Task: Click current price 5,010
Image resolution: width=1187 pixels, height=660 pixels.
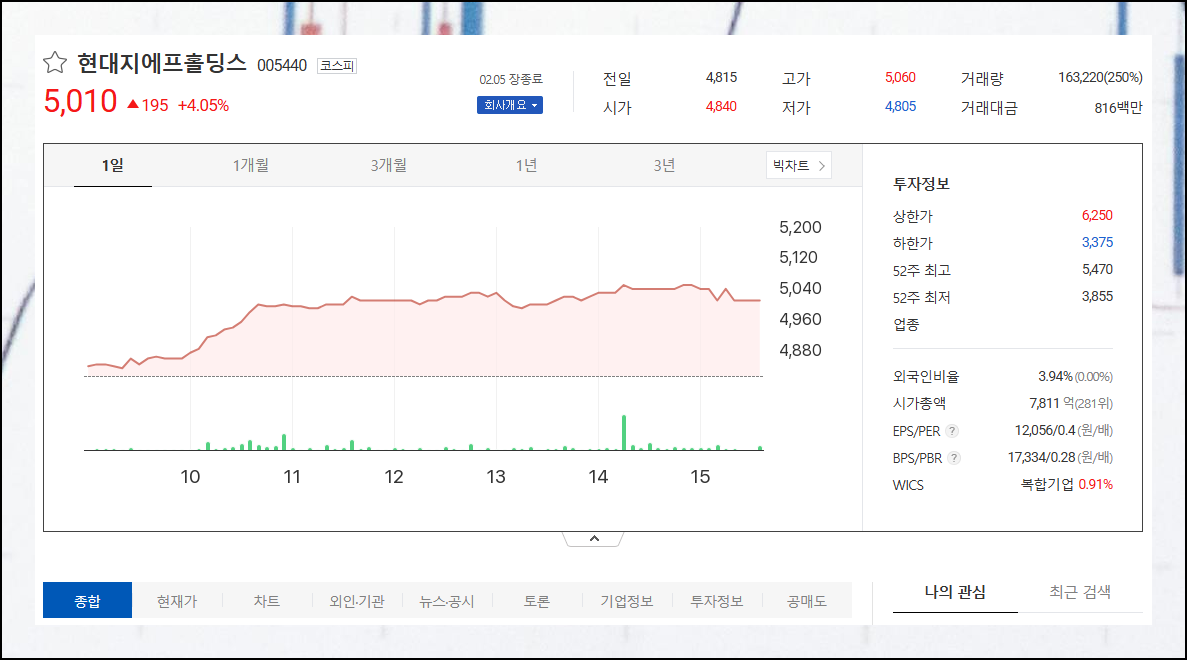Action: point(80,101)
